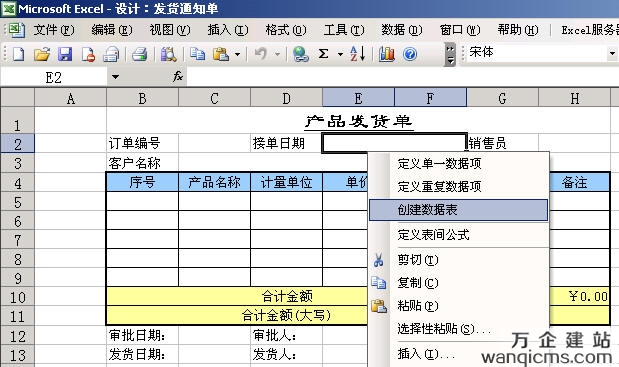Click the 接单日期 cell
The image size is (619, 367).
(286, 143)
